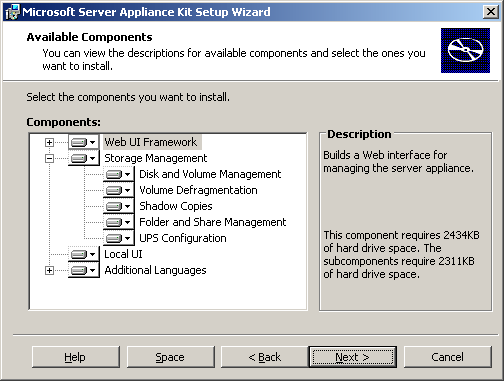504x381 pixels.
Task: Click the text 'This component requires 2434KB'
Action: [x=401, y=235]
